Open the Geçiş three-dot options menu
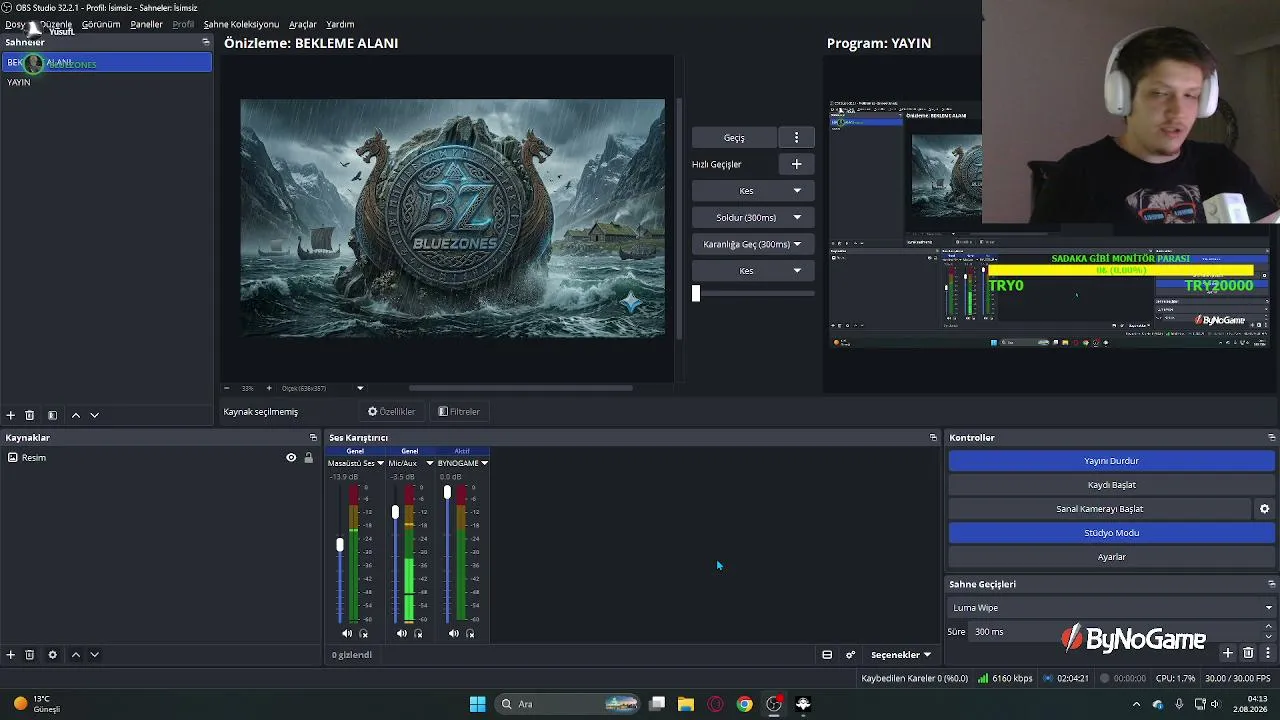Screen dimensions: 1280x720 pyautogui.click(x=797, y=138)
